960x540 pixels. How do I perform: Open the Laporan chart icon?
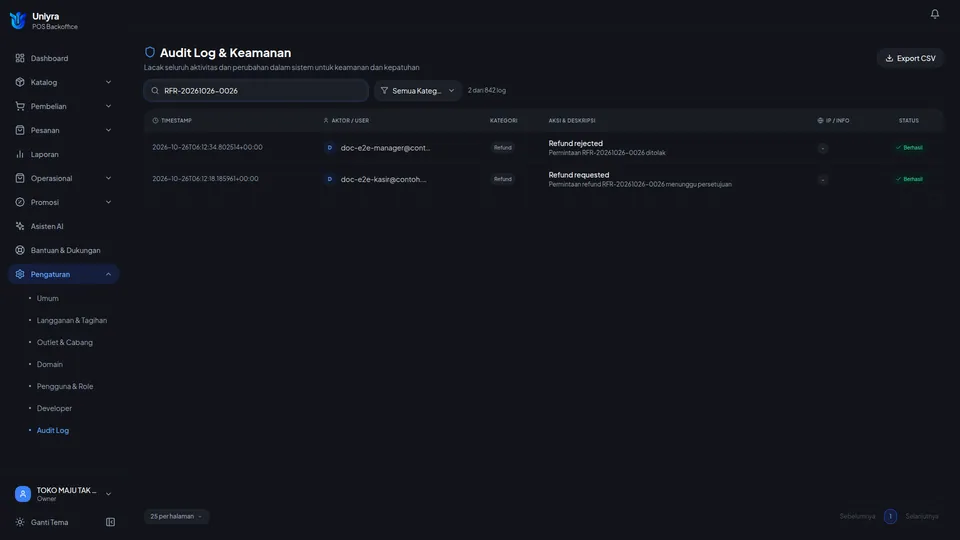[20, 154]
